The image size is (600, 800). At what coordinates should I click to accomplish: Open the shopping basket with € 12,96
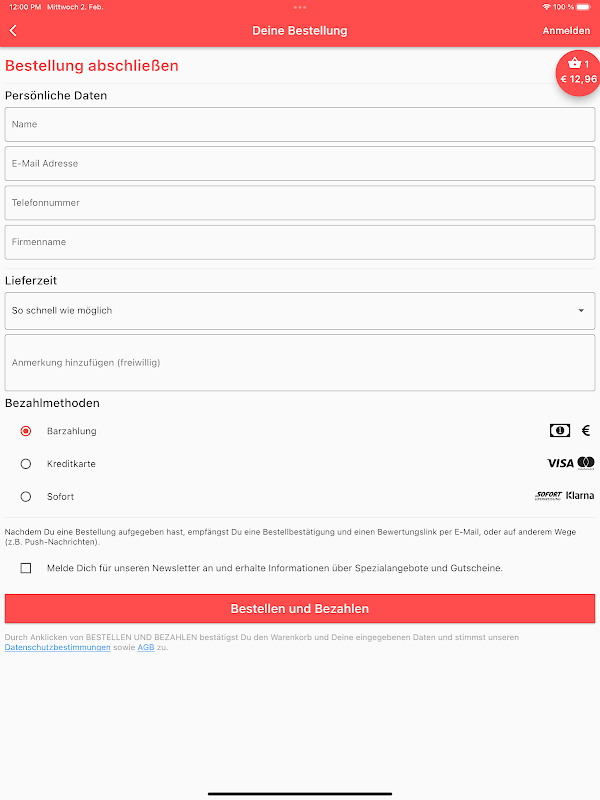pyautogui.click(x=578, y=72)
